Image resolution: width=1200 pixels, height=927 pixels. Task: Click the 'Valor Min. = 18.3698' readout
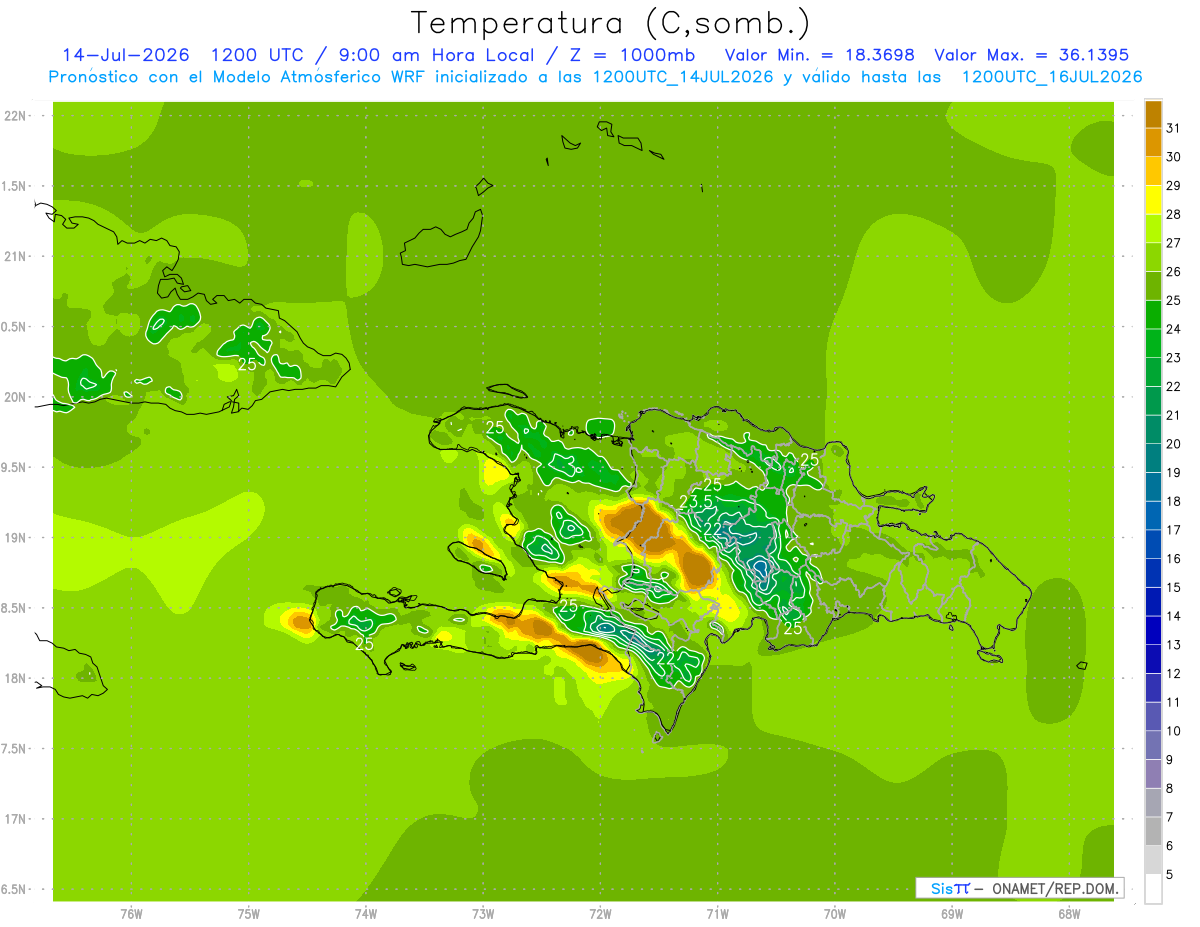[819, 55]
